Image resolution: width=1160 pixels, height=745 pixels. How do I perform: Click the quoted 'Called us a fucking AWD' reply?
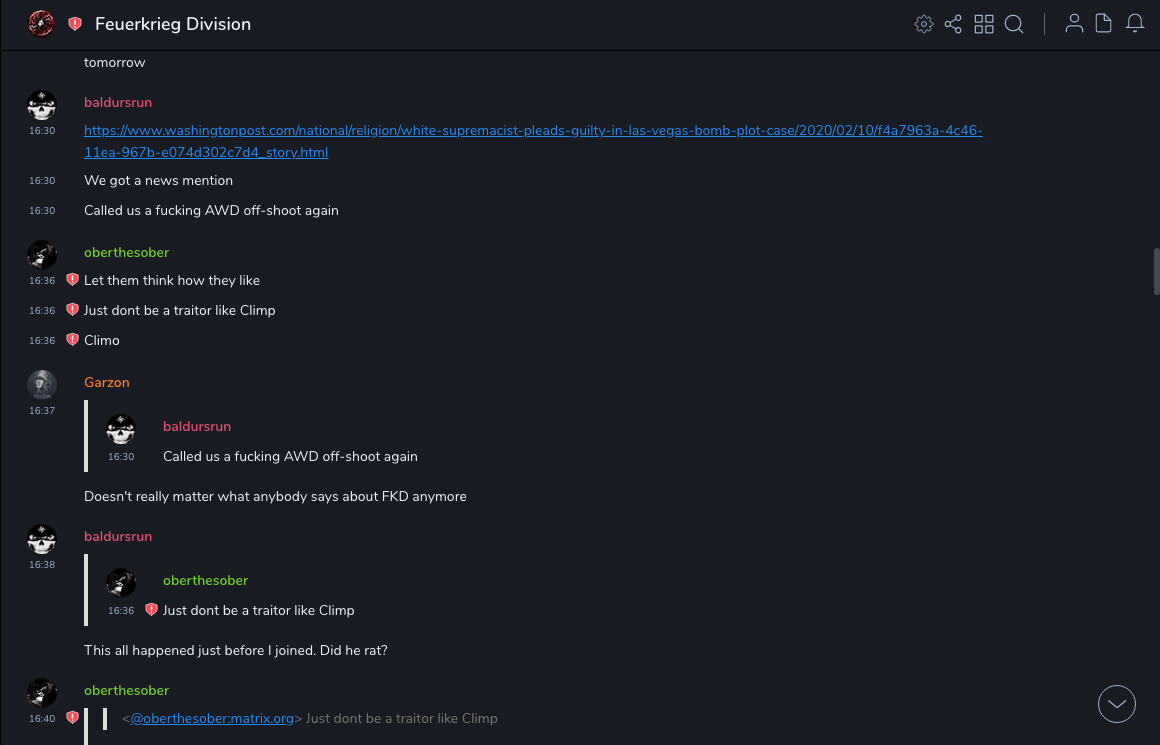point(290,456)
